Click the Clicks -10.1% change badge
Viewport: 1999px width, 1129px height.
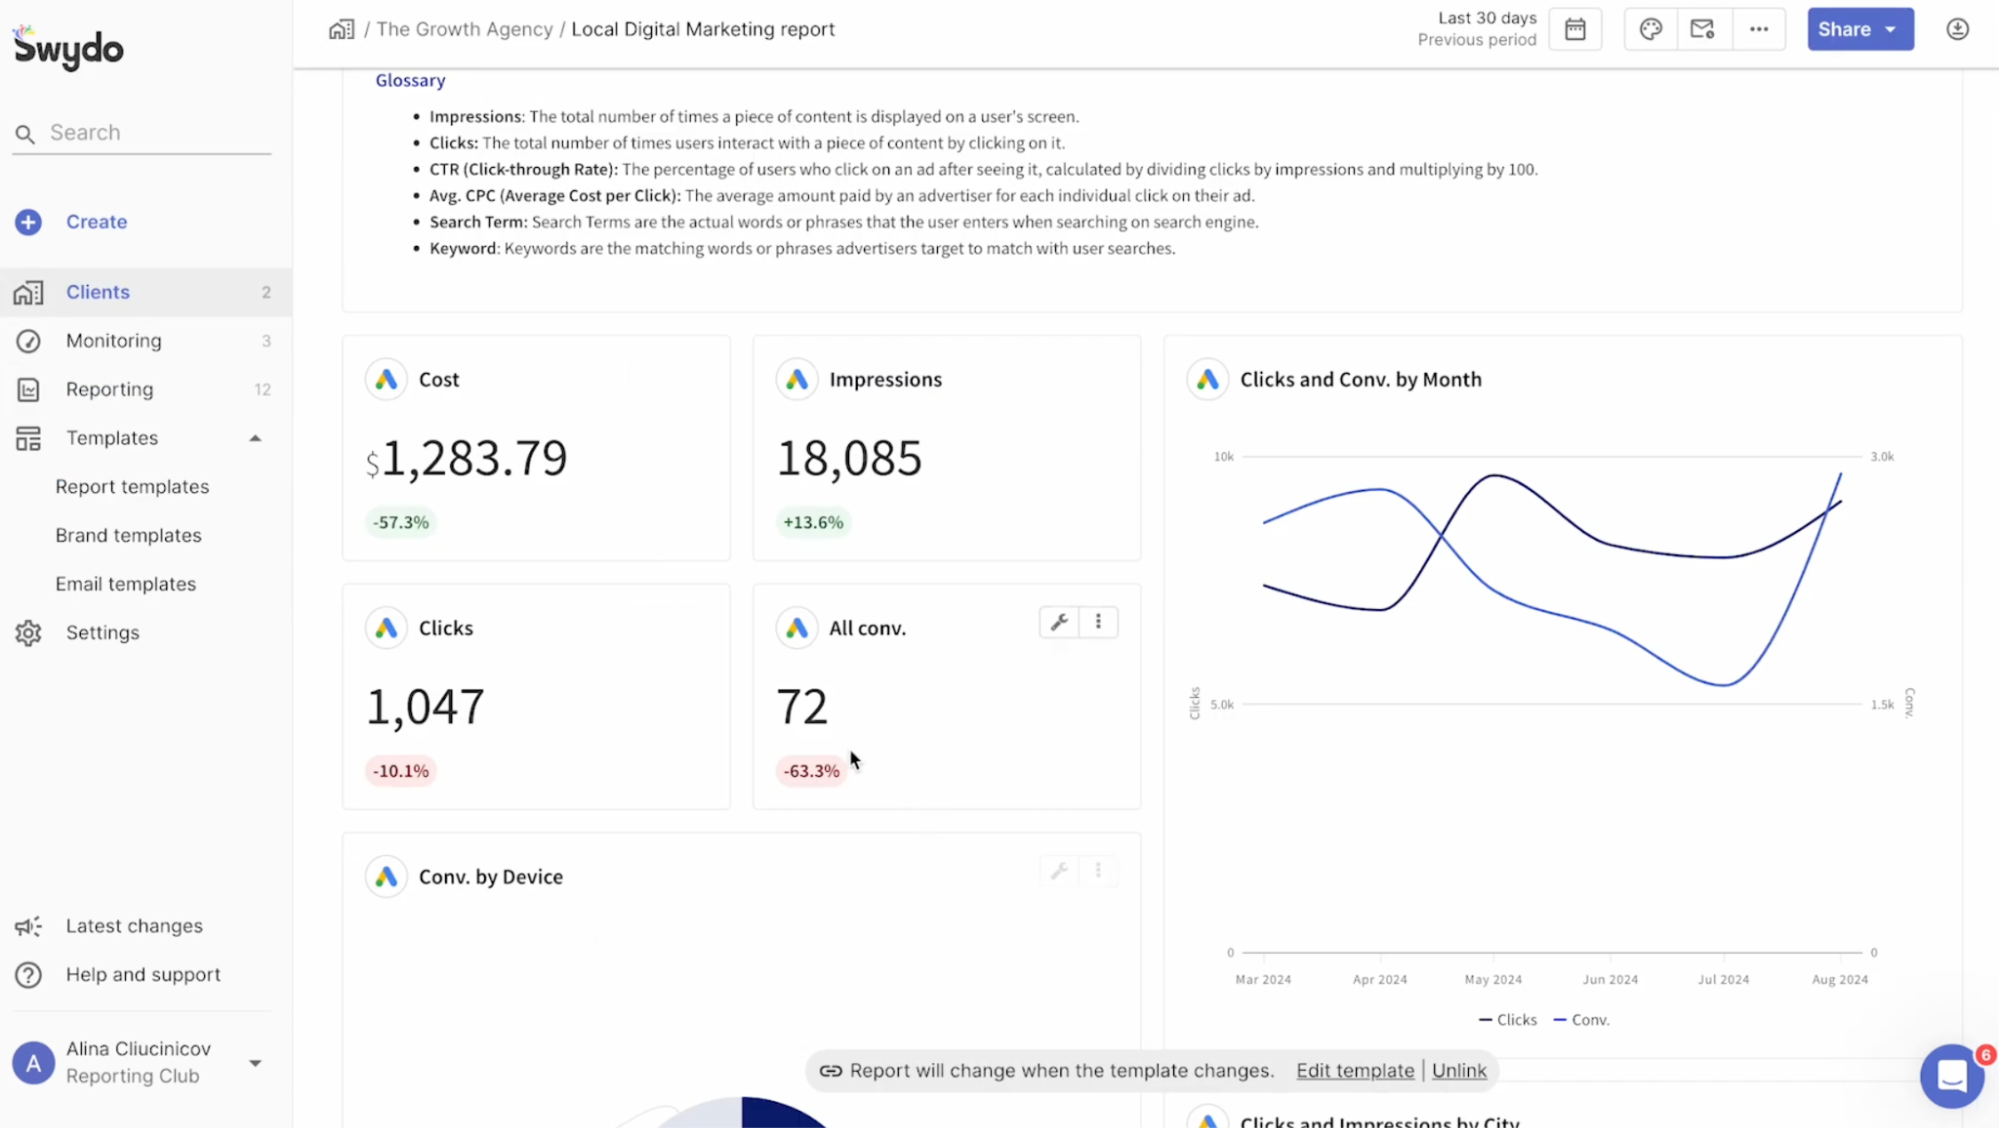(x=401, y=771)
